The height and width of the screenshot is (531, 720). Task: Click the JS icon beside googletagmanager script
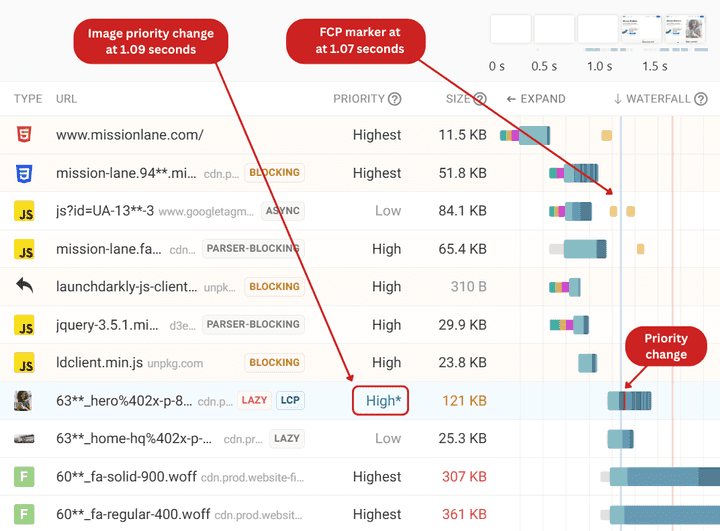(x=24, y=211)
